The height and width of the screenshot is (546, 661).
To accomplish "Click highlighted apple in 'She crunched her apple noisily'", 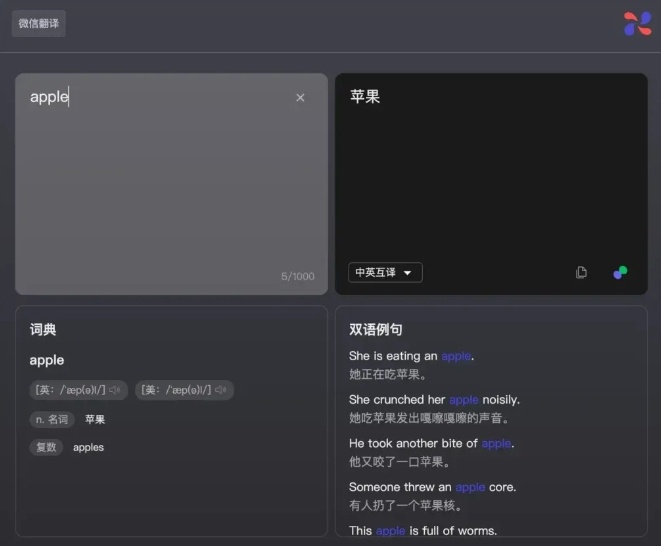I will [x=464, y=400].
